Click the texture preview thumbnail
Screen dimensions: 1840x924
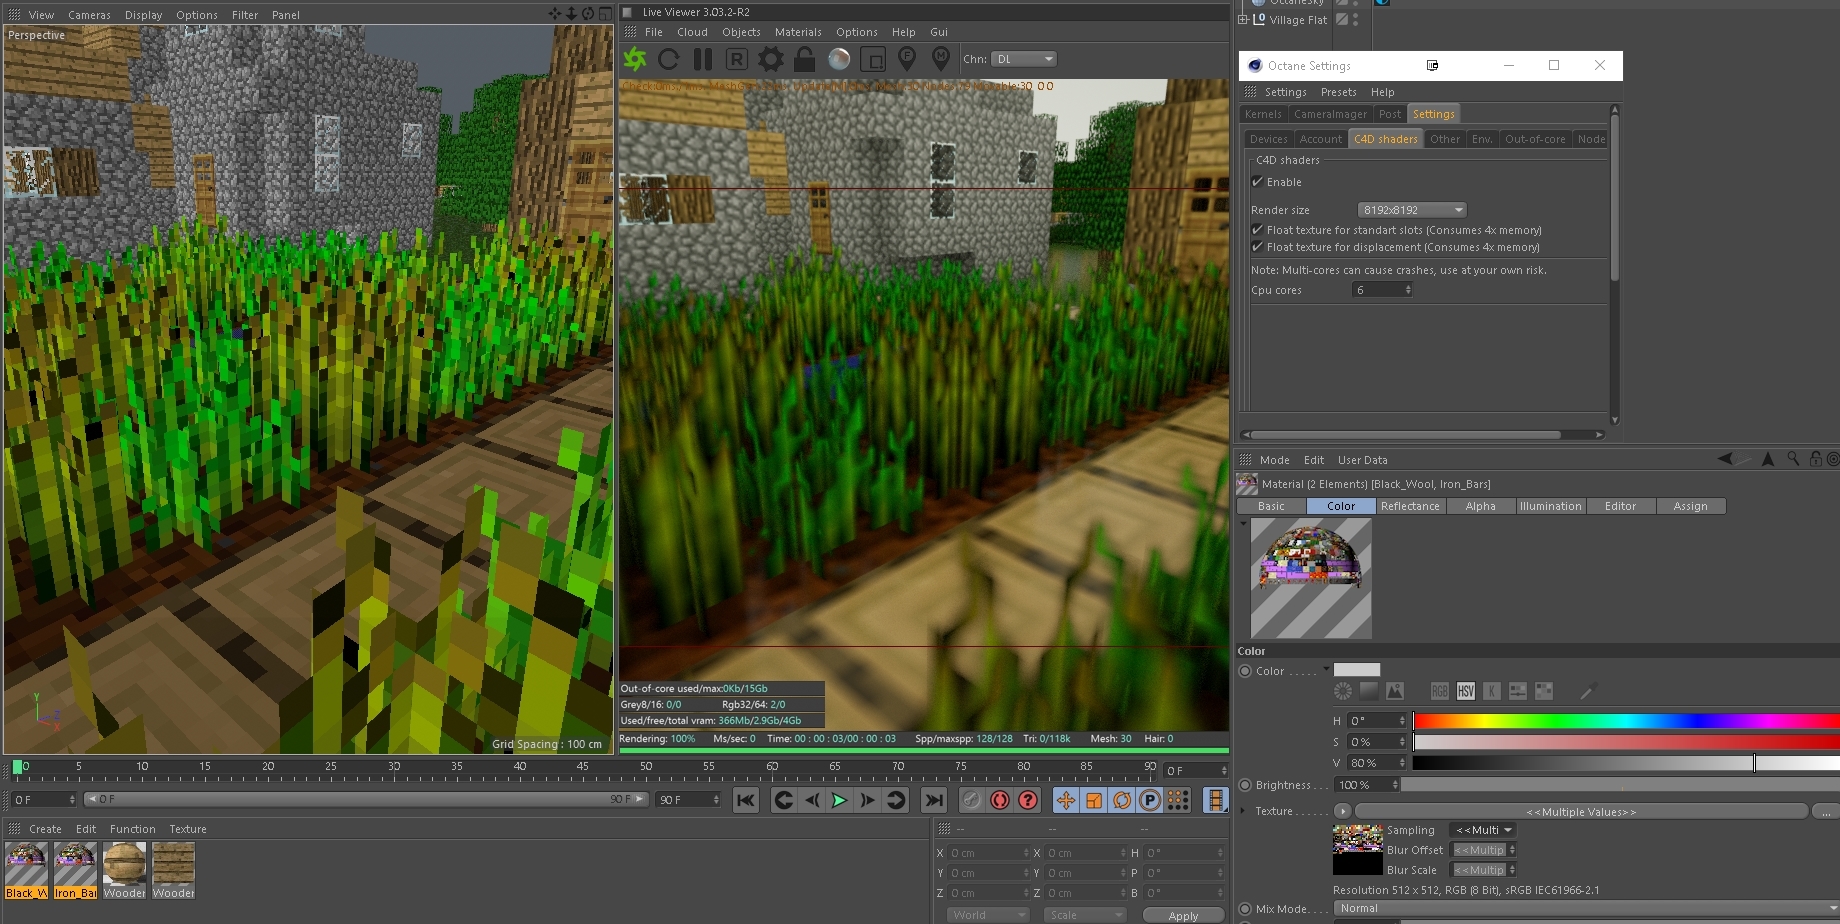[x=1357, y=850]
